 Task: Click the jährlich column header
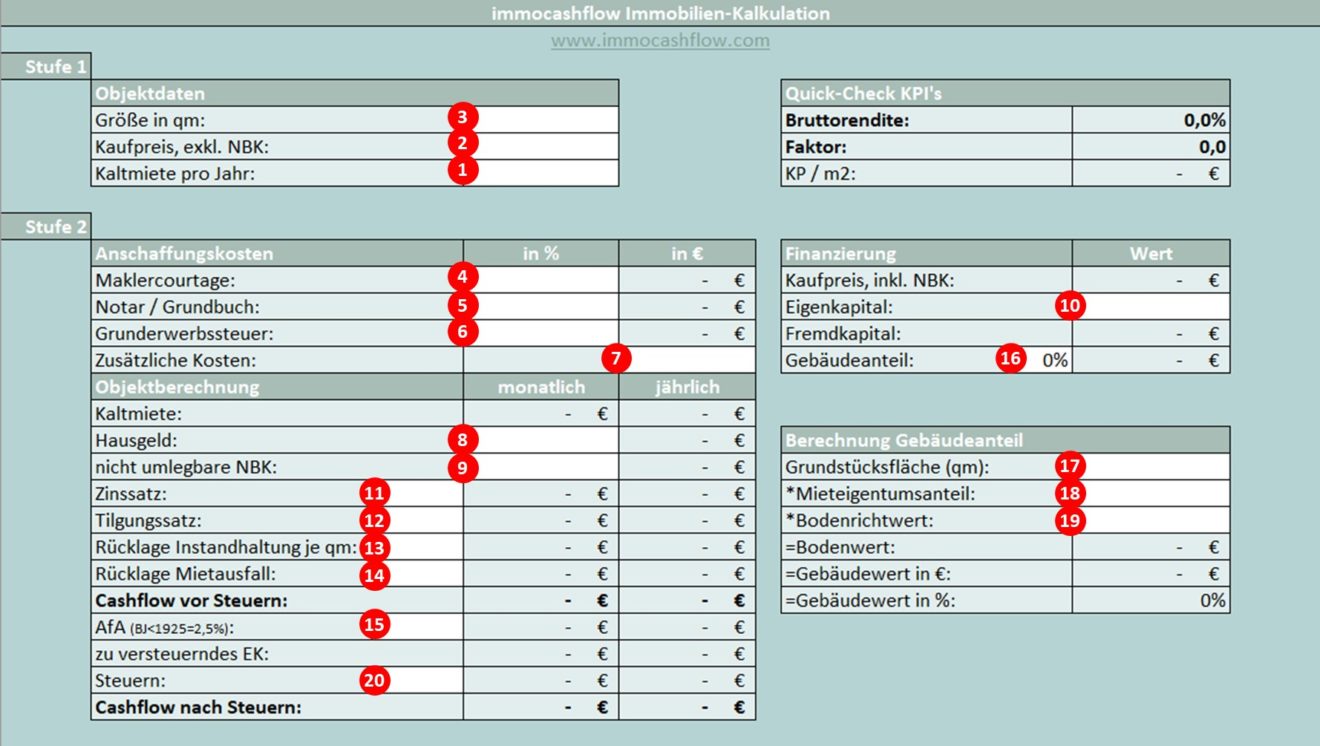(x=687, y=387)
